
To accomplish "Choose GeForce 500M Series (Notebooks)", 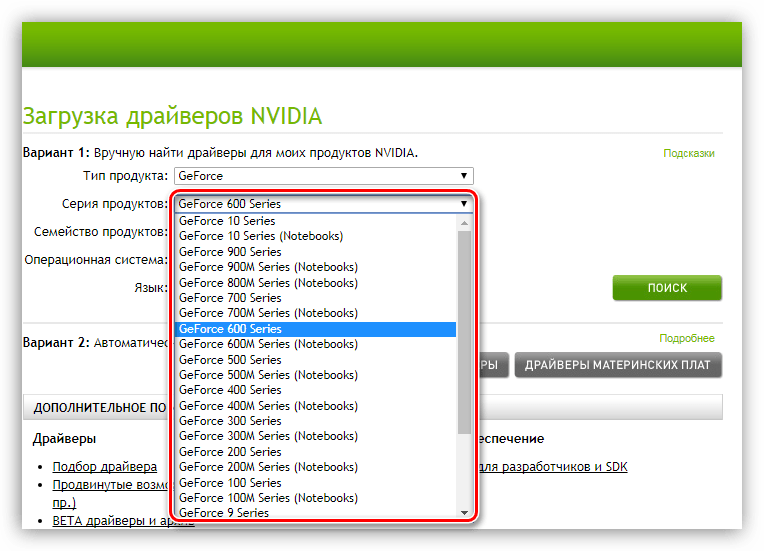I will [316, 375].
